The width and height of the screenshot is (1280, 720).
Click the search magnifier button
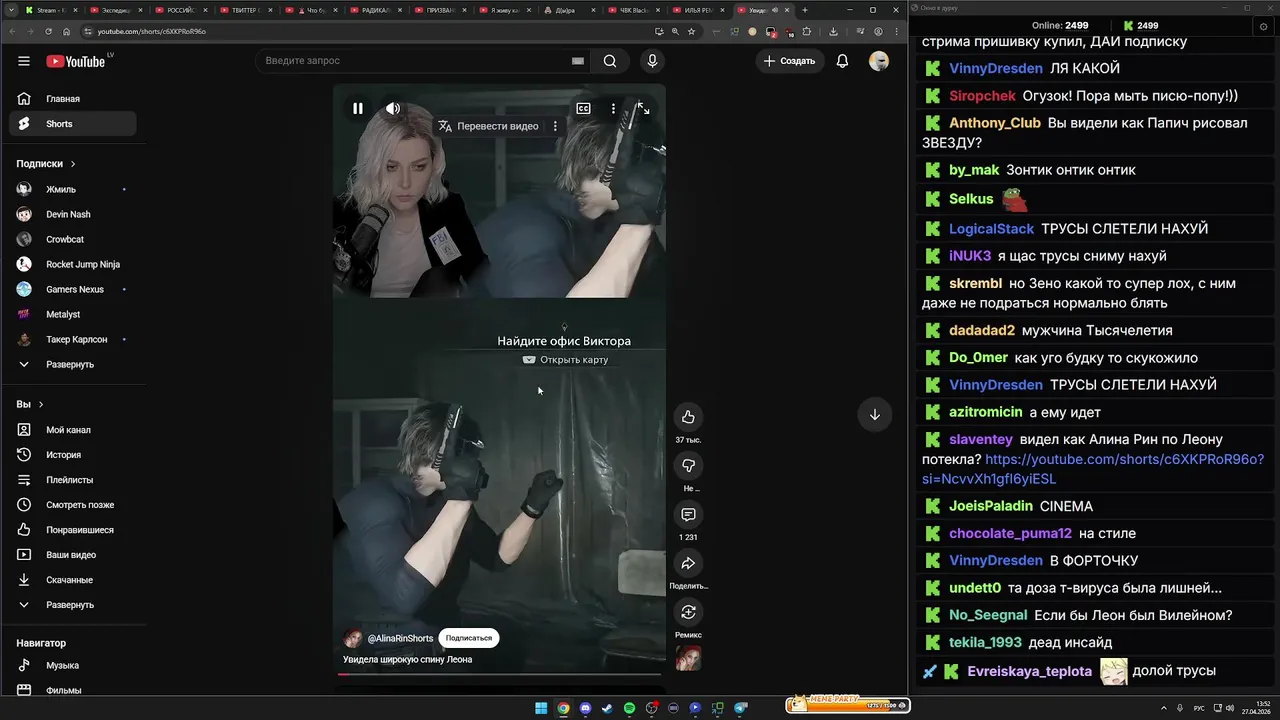click(x=610, y=61)
